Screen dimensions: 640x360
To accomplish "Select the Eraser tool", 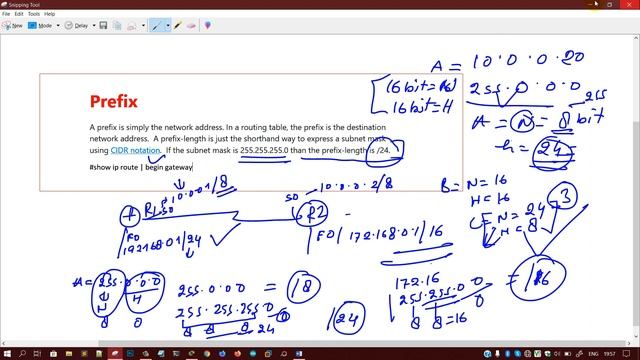I will 191,25.
